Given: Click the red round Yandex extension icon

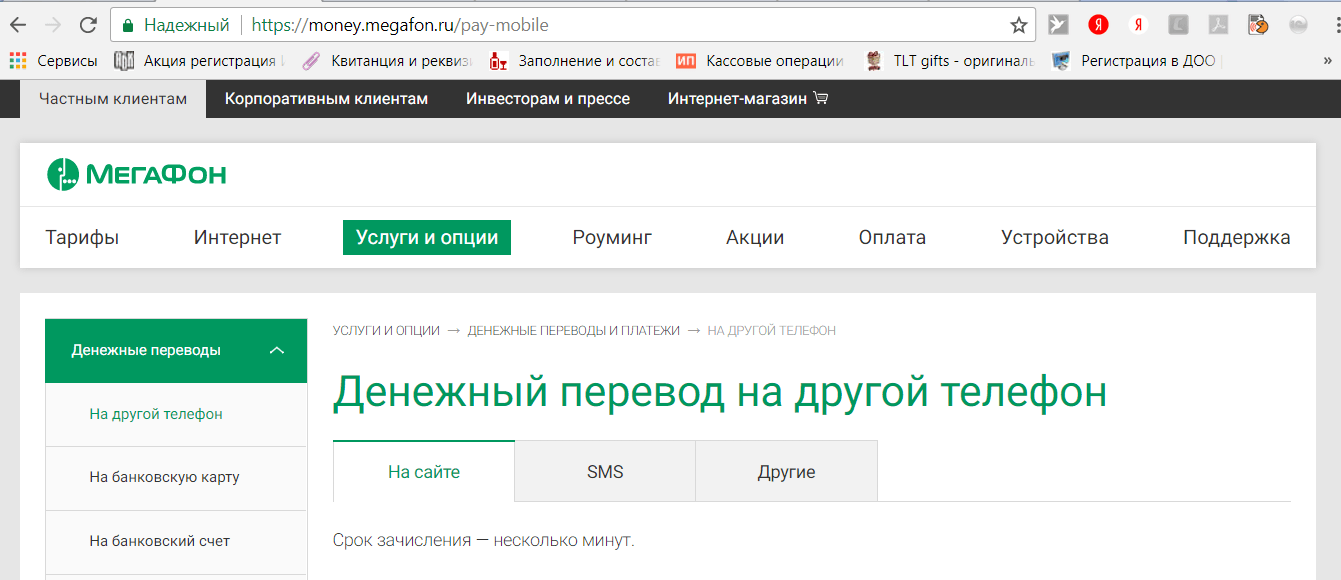Looking at the screenshot, I should tap(1098, 25).
